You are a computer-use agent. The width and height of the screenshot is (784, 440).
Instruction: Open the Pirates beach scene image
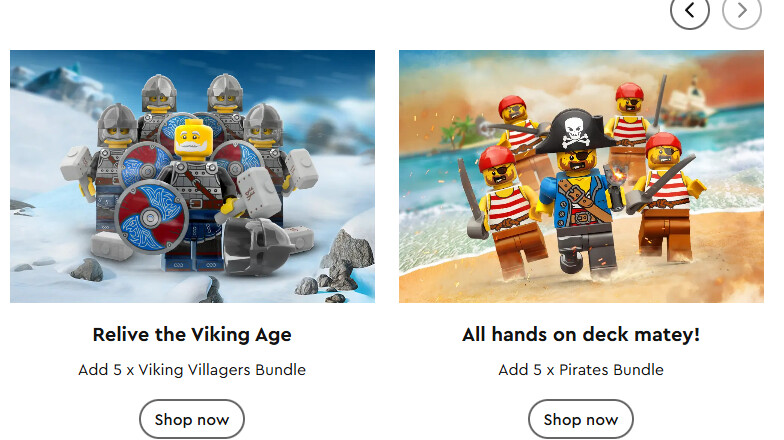point(581,176)
